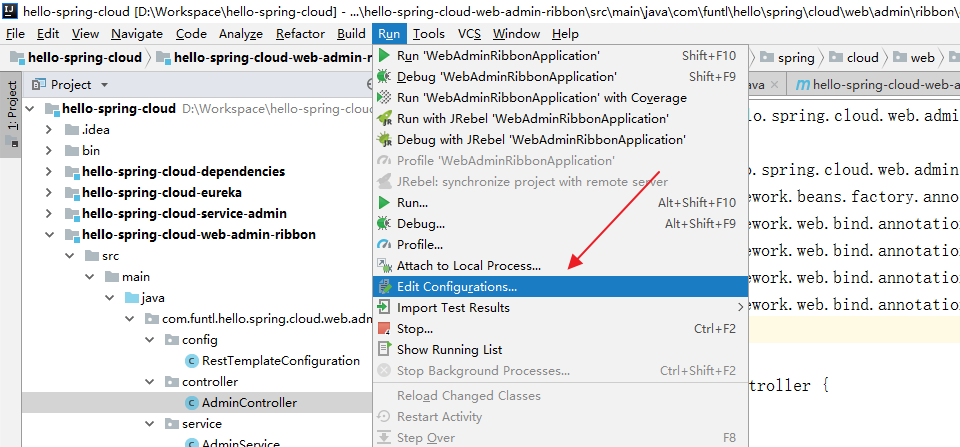The width and height of the screenshot is (960, 447).
Task: Open the Refactor menu
Action: click(x=300, y=34)
